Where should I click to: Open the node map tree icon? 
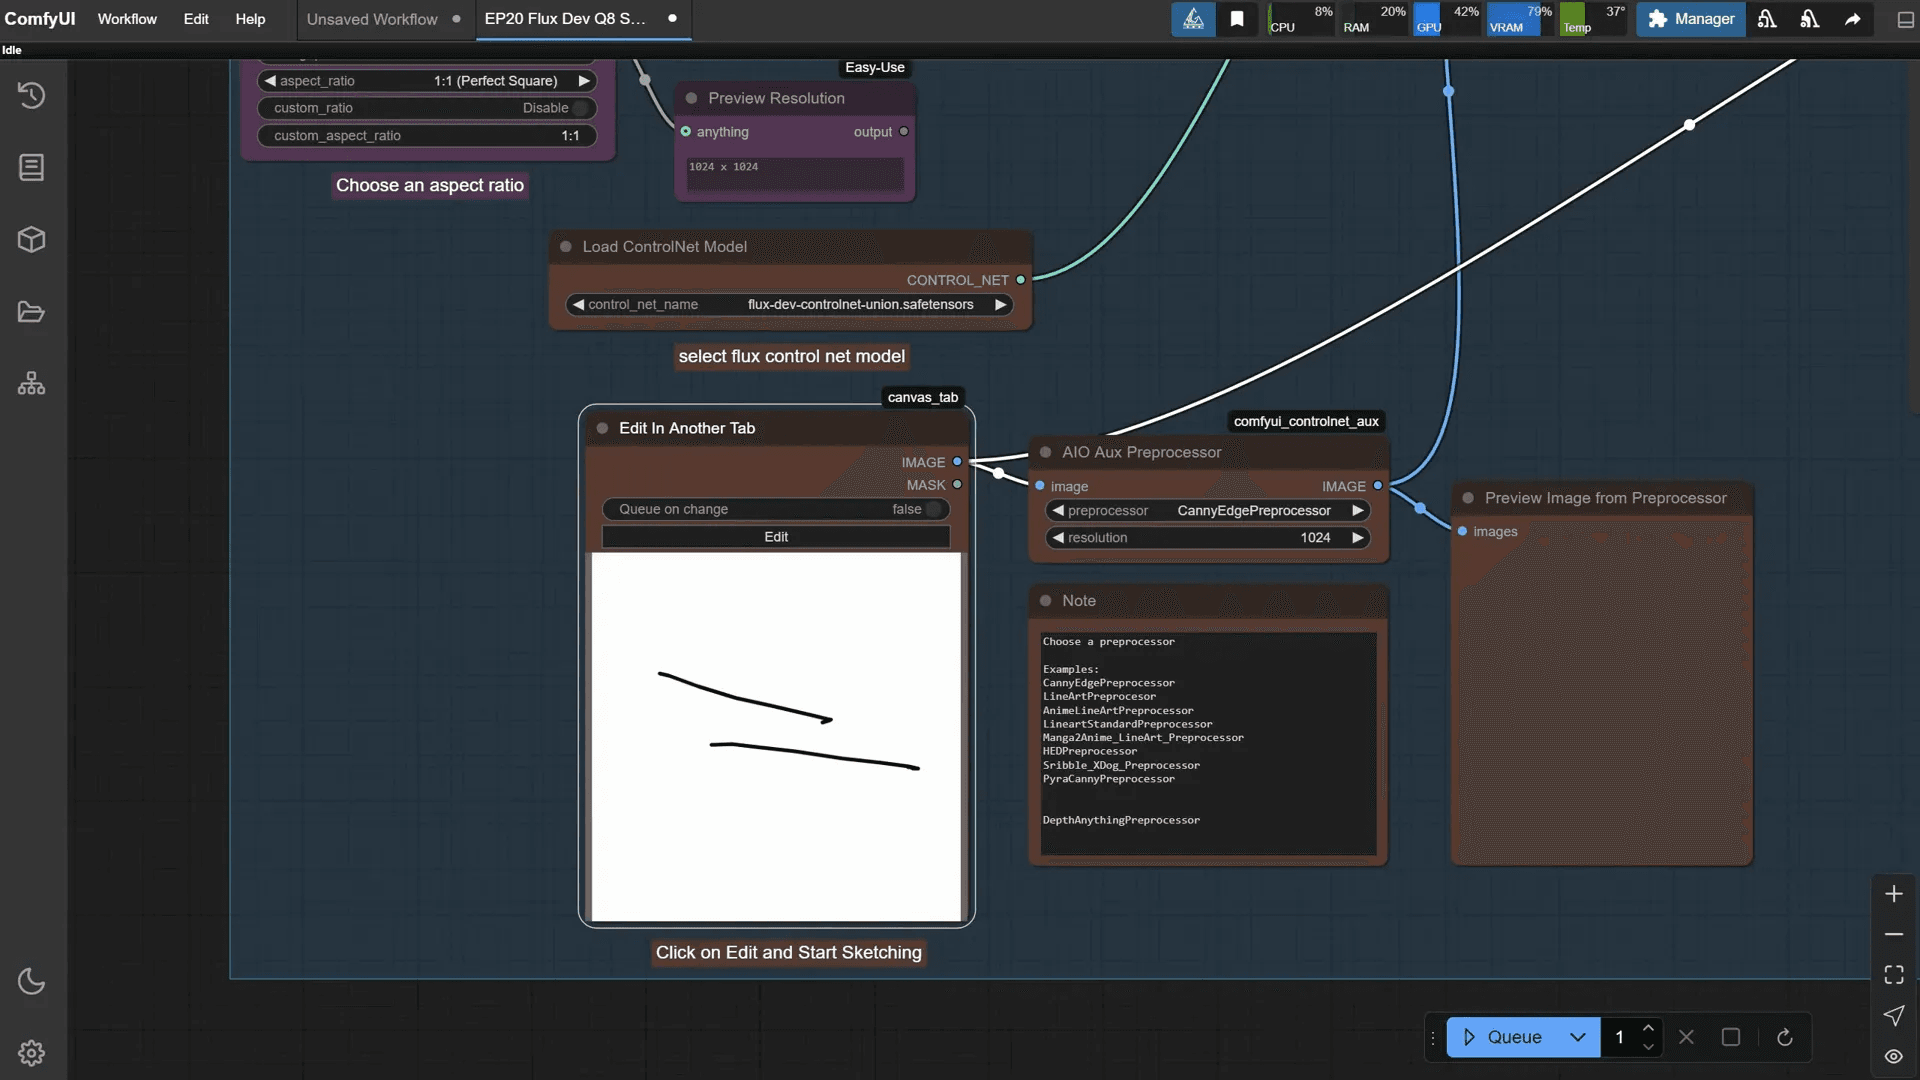[x=32, y=384]
